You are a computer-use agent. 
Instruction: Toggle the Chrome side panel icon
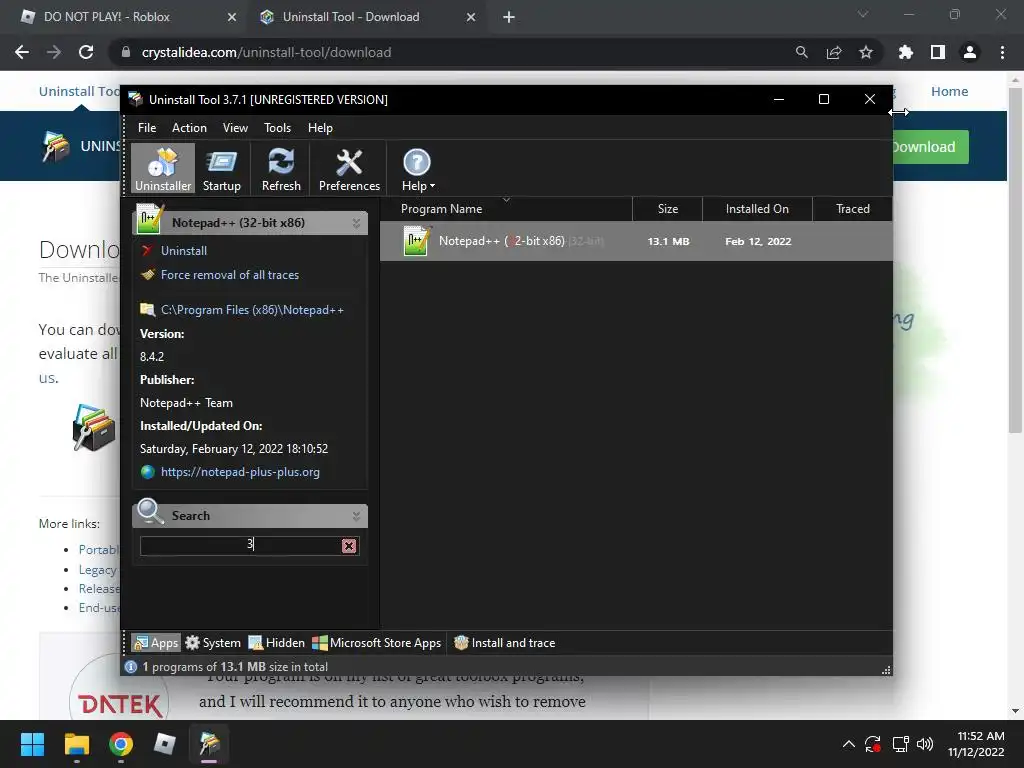[x=938, y=52]
